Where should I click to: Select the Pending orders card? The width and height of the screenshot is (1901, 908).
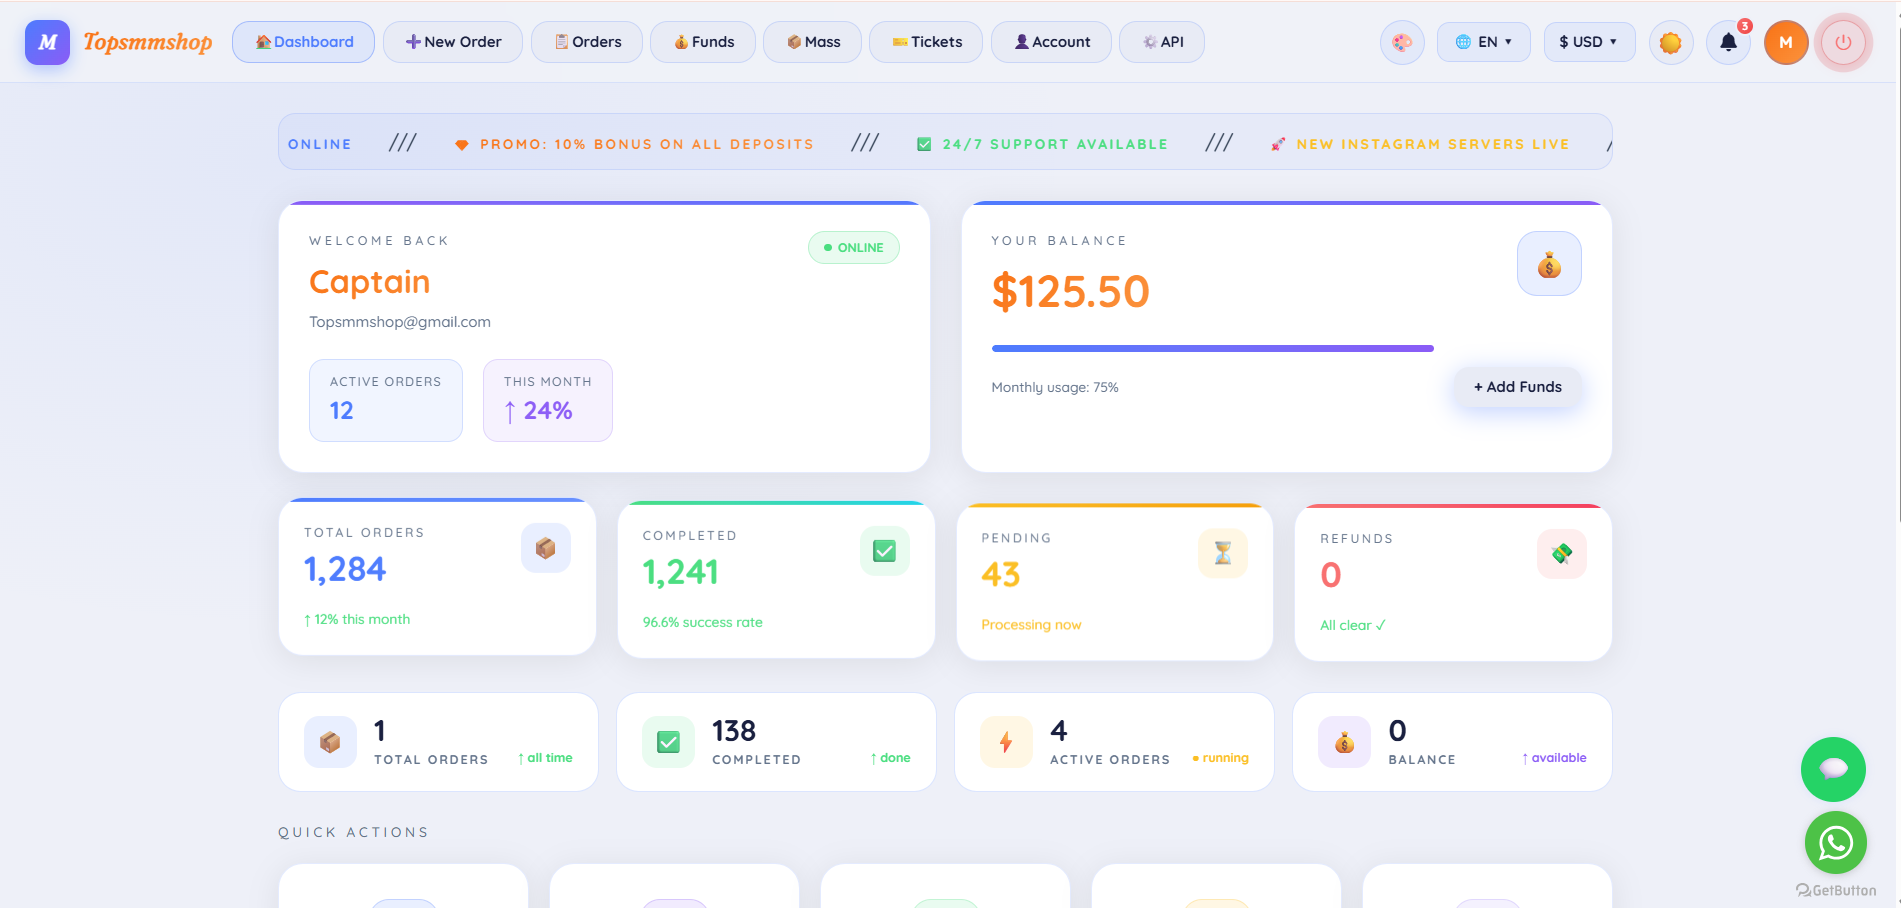(x=1114, y=582)
